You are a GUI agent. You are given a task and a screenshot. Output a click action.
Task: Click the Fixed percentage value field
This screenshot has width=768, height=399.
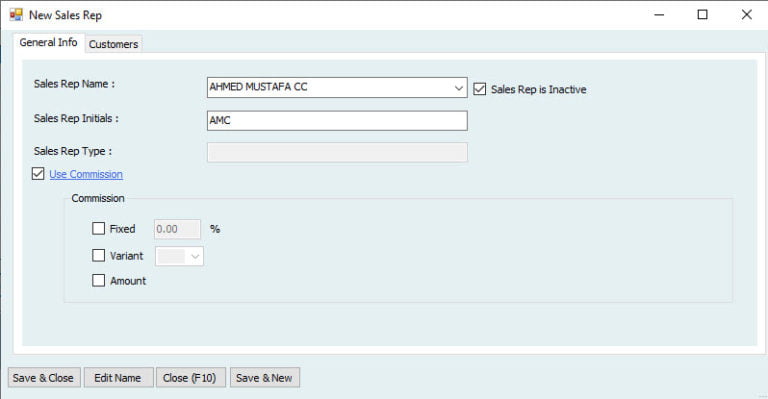[x=177, y=229]
